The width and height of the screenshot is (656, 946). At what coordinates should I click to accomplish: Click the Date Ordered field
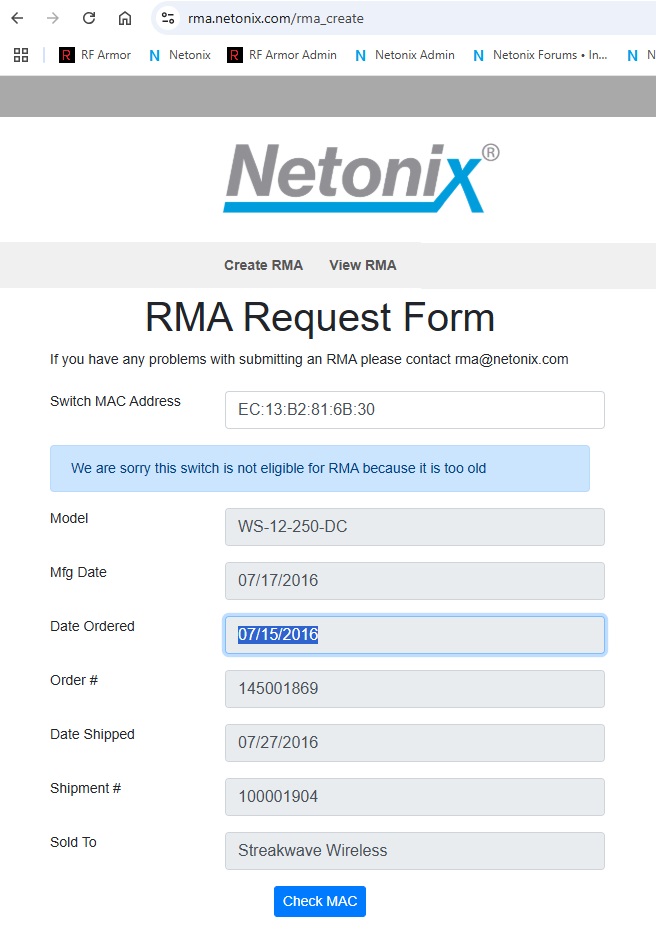click(414, 635)
